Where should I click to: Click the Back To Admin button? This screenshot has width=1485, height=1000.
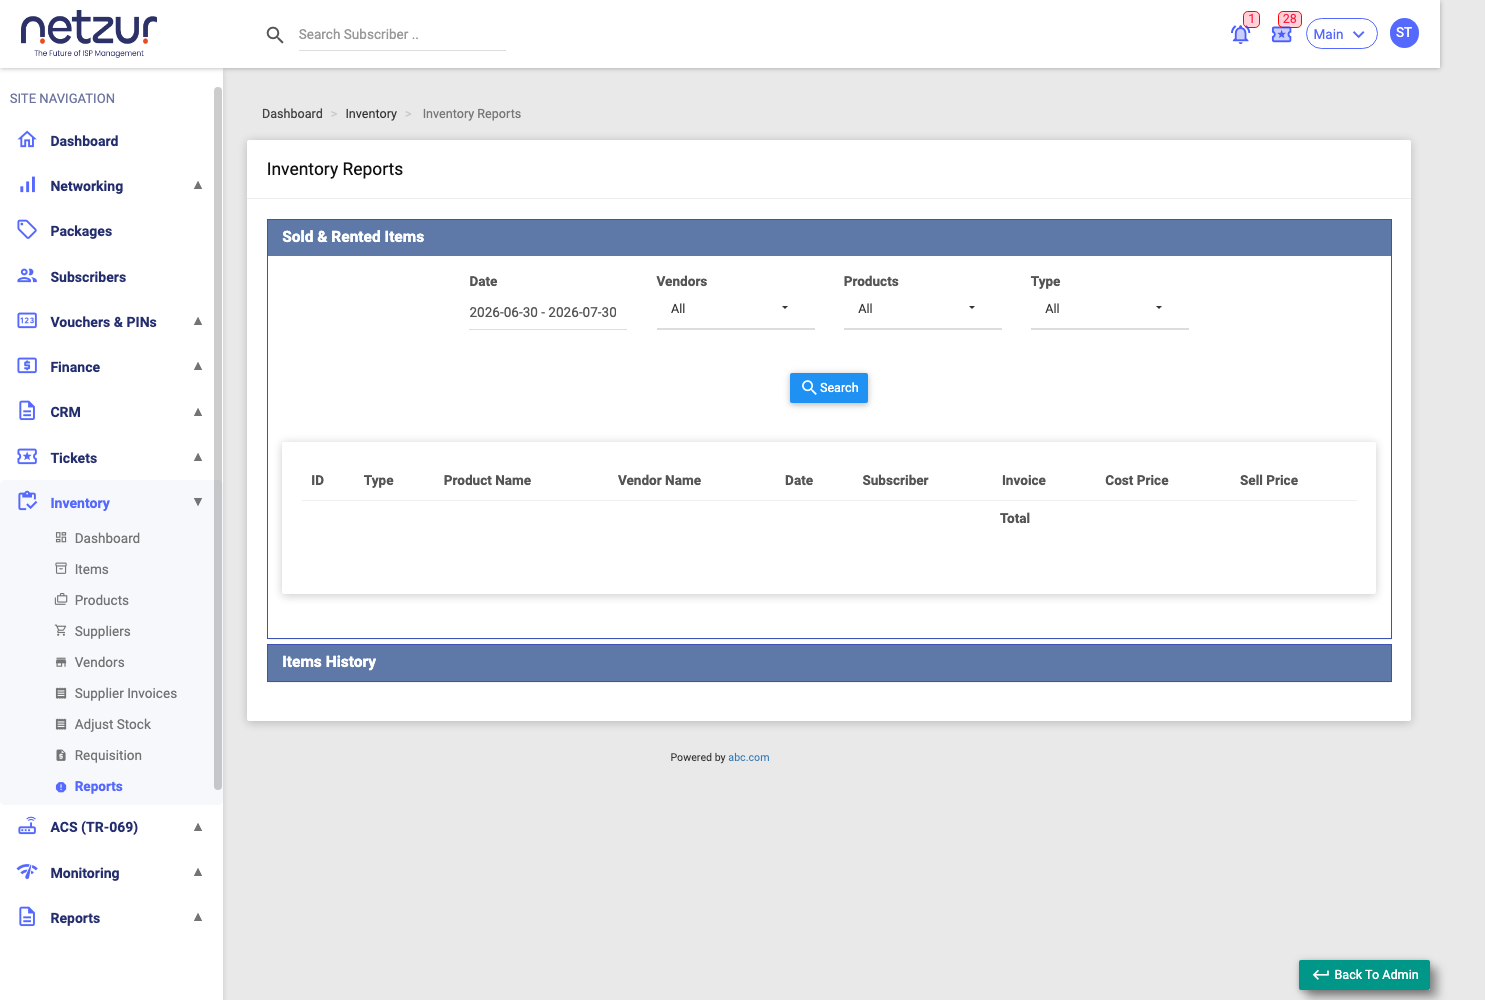pyautogui.click(x=1364, y=975)
